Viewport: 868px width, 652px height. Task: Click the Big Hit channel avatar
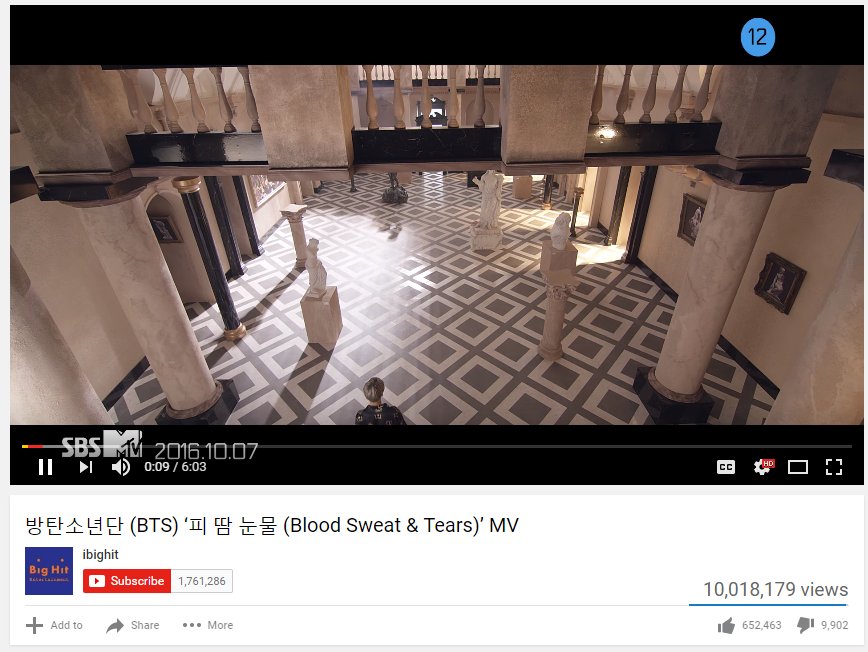pos(49,571)
